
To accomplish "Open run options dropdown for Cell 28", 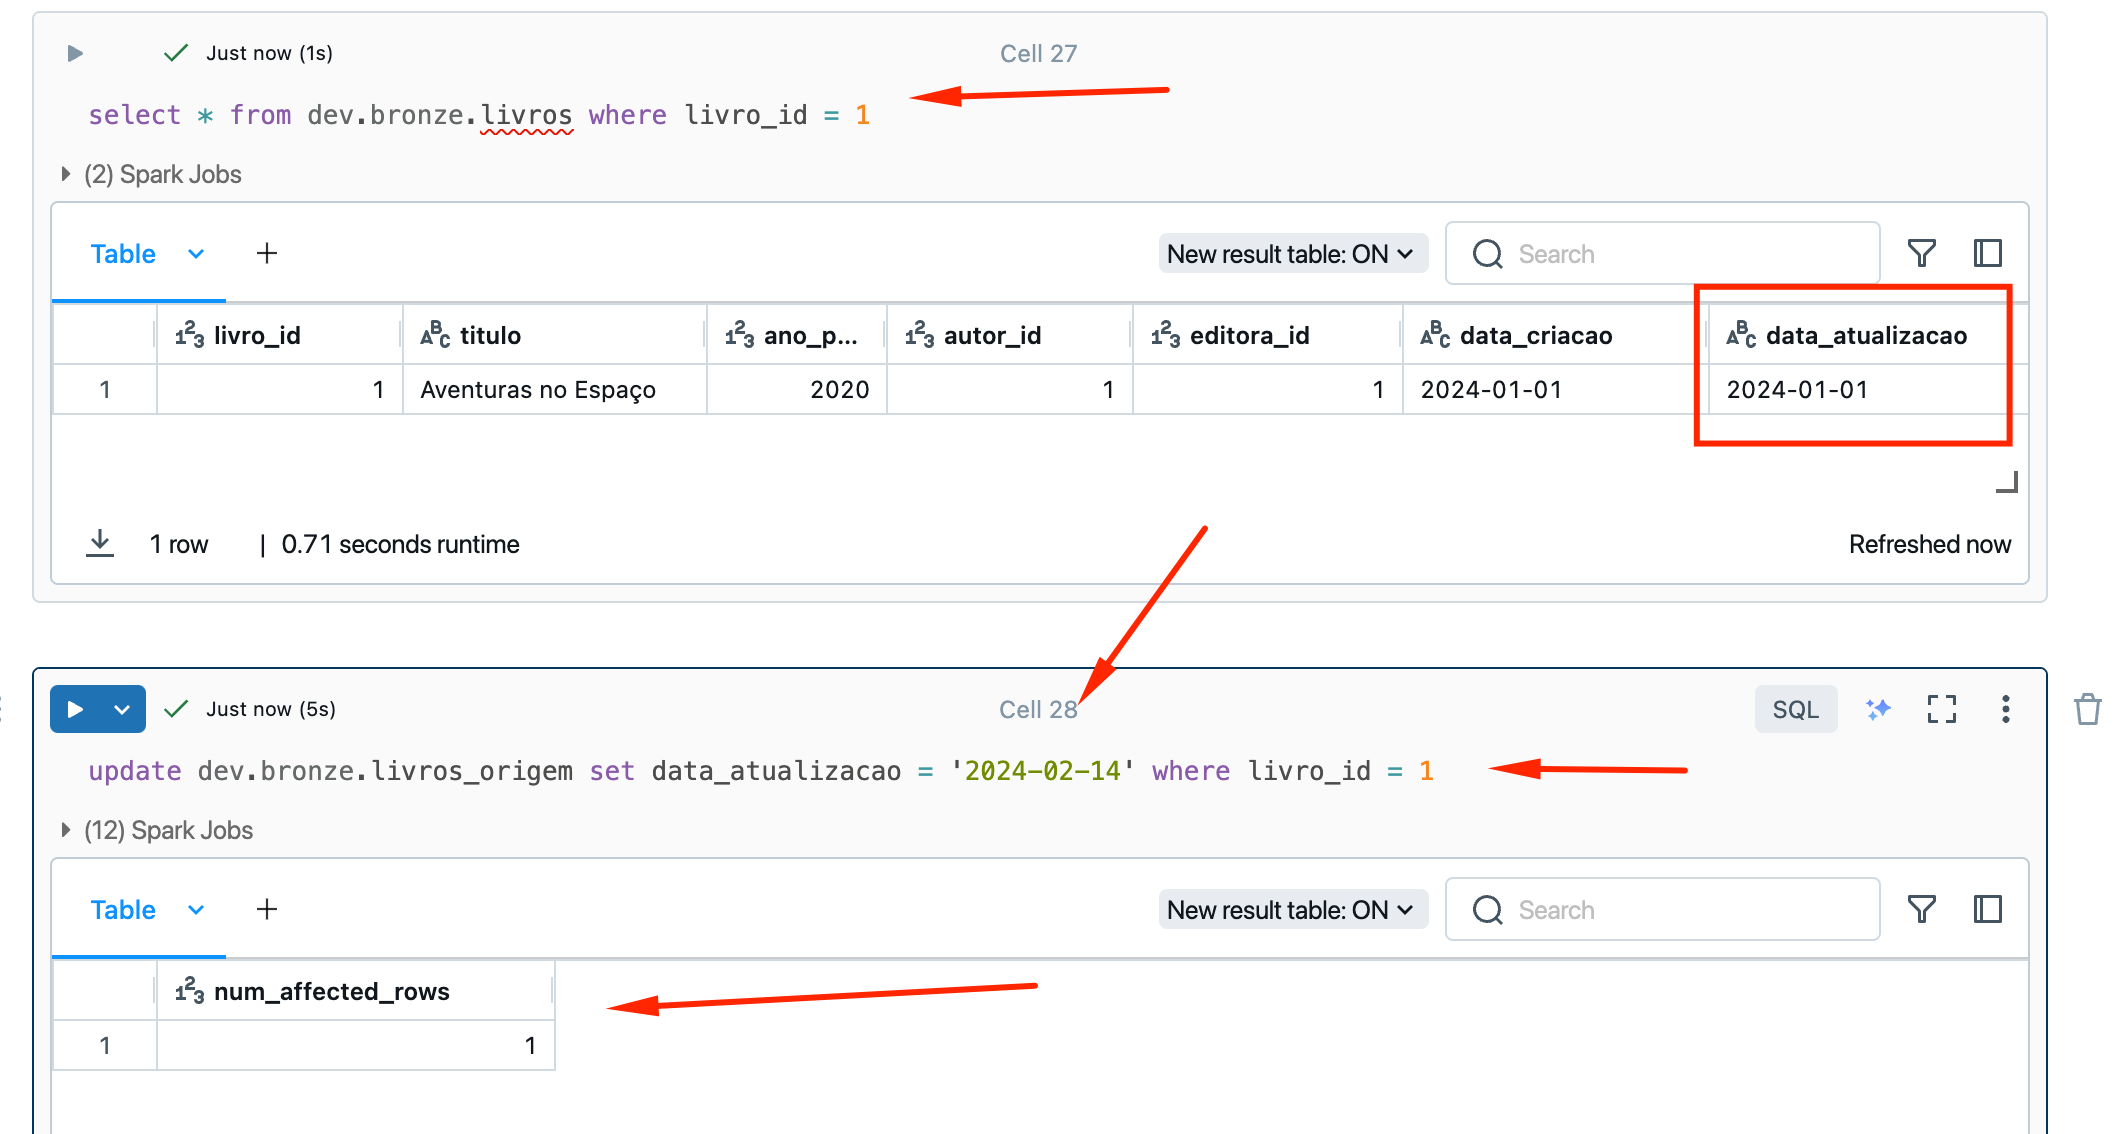I will [122, 709].
